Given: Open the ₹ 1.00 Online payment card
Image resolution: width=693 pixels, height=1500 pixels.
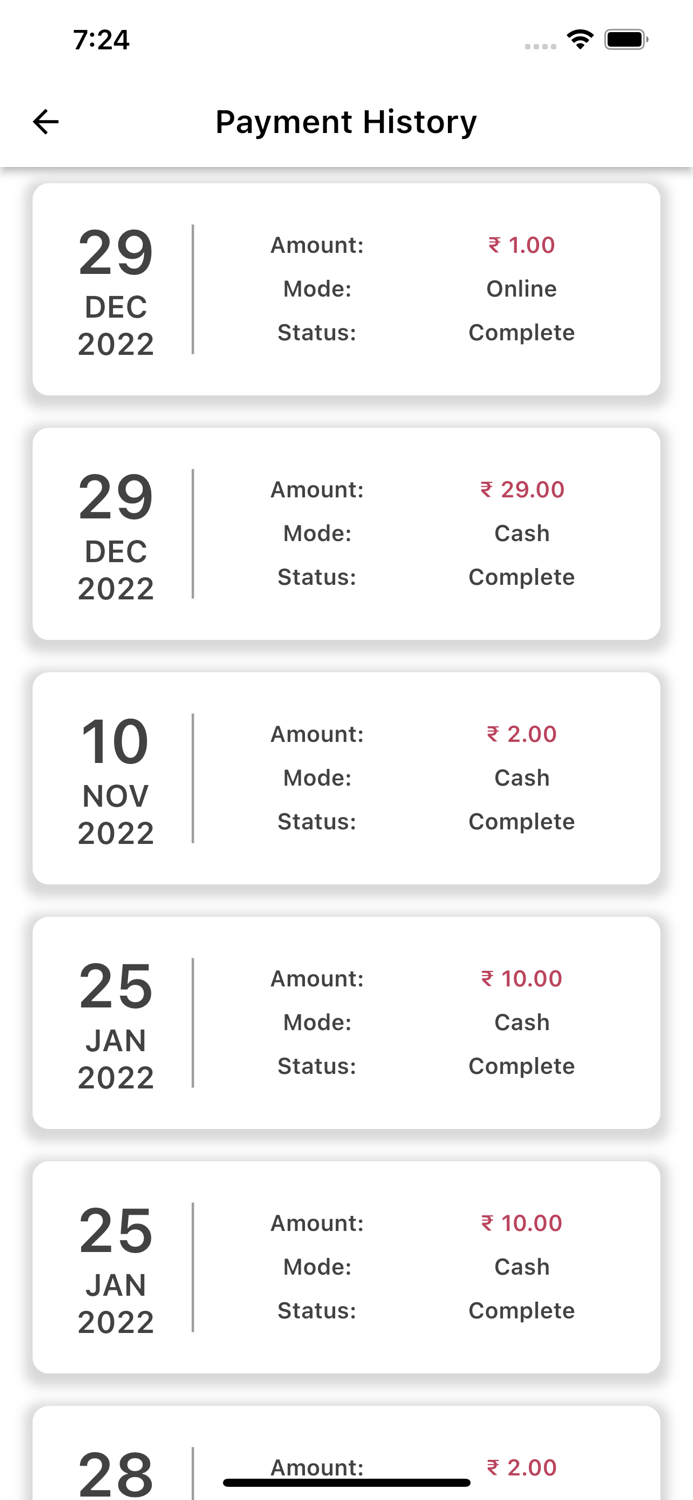Looking at the screenshot, I should (x=346, y=289).
